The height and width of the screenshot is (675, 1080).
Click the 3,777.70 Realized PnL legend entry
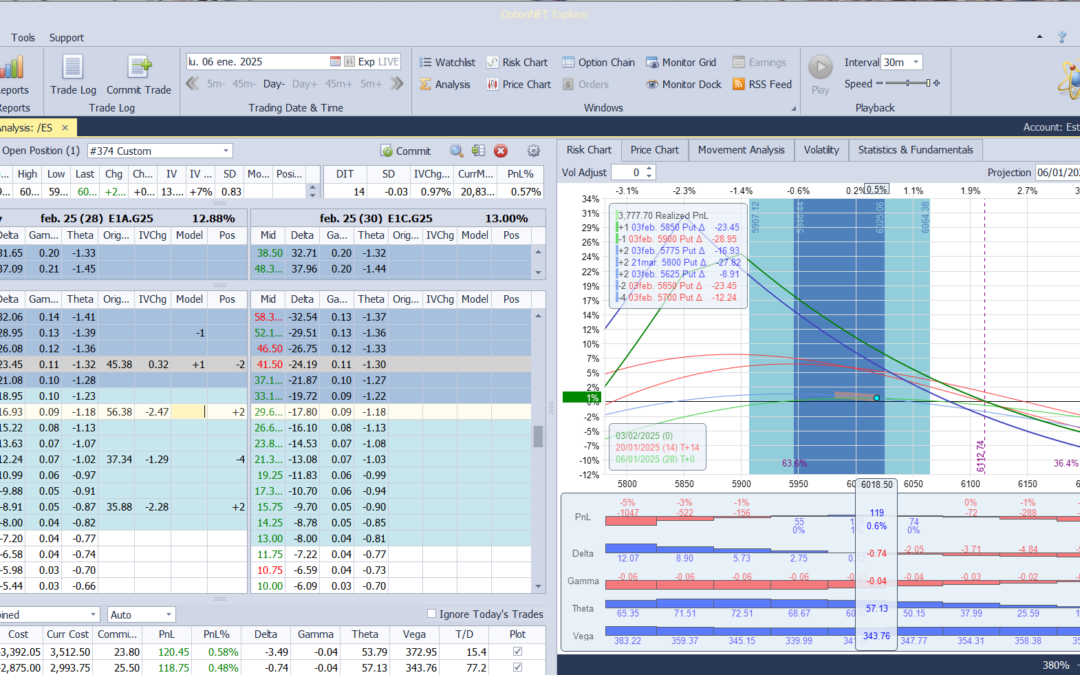click(x=663, y=216)
